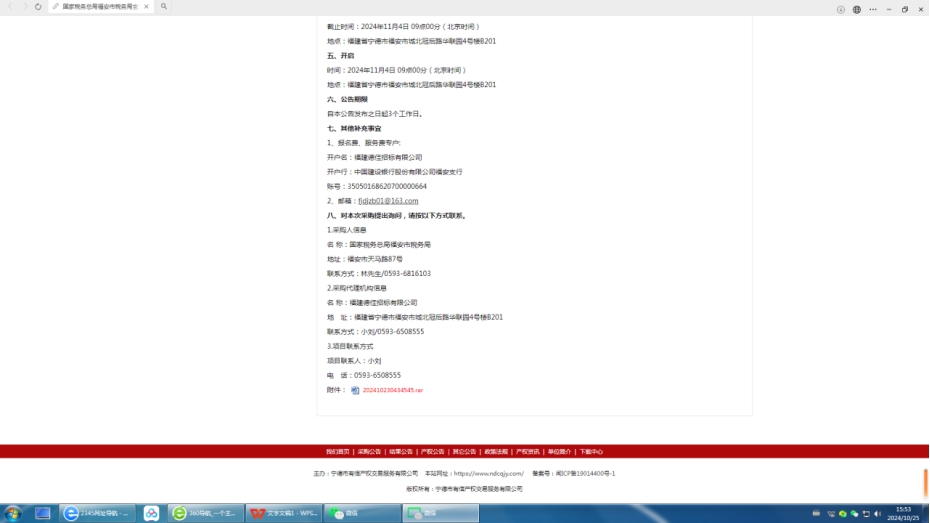Open the 2345网址导航 taskbar window
930x523 pixels.
(x=97, y=513)
